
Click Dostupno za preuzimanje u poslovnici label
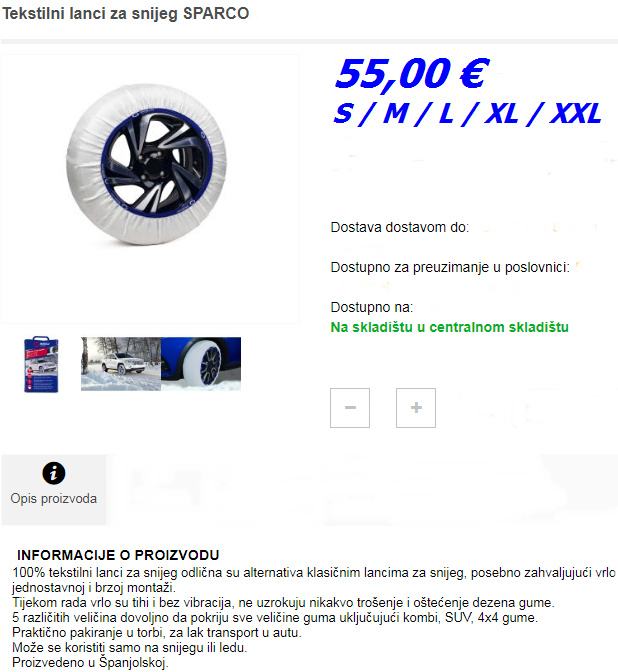(x=450, y=267)
